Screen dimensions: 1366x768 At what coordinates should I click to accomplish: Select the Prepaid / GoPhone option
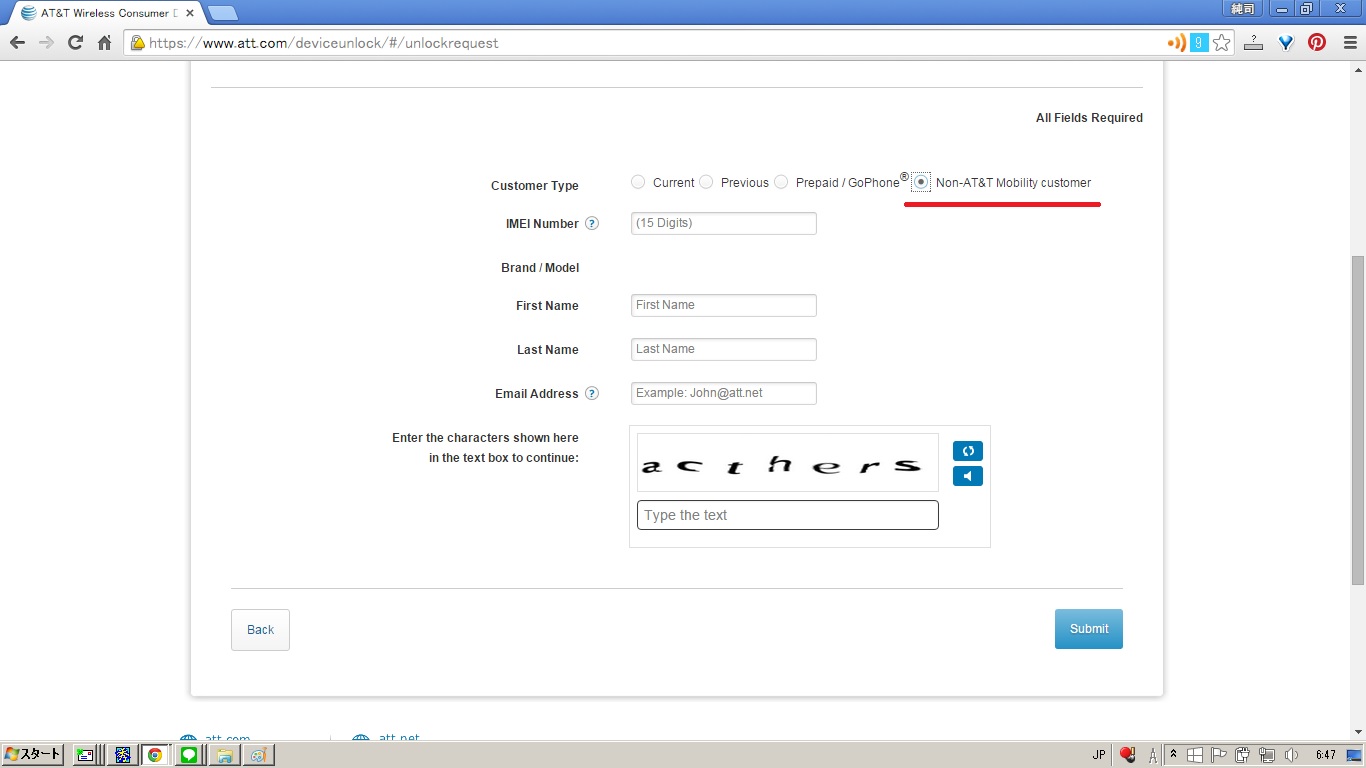781,182
